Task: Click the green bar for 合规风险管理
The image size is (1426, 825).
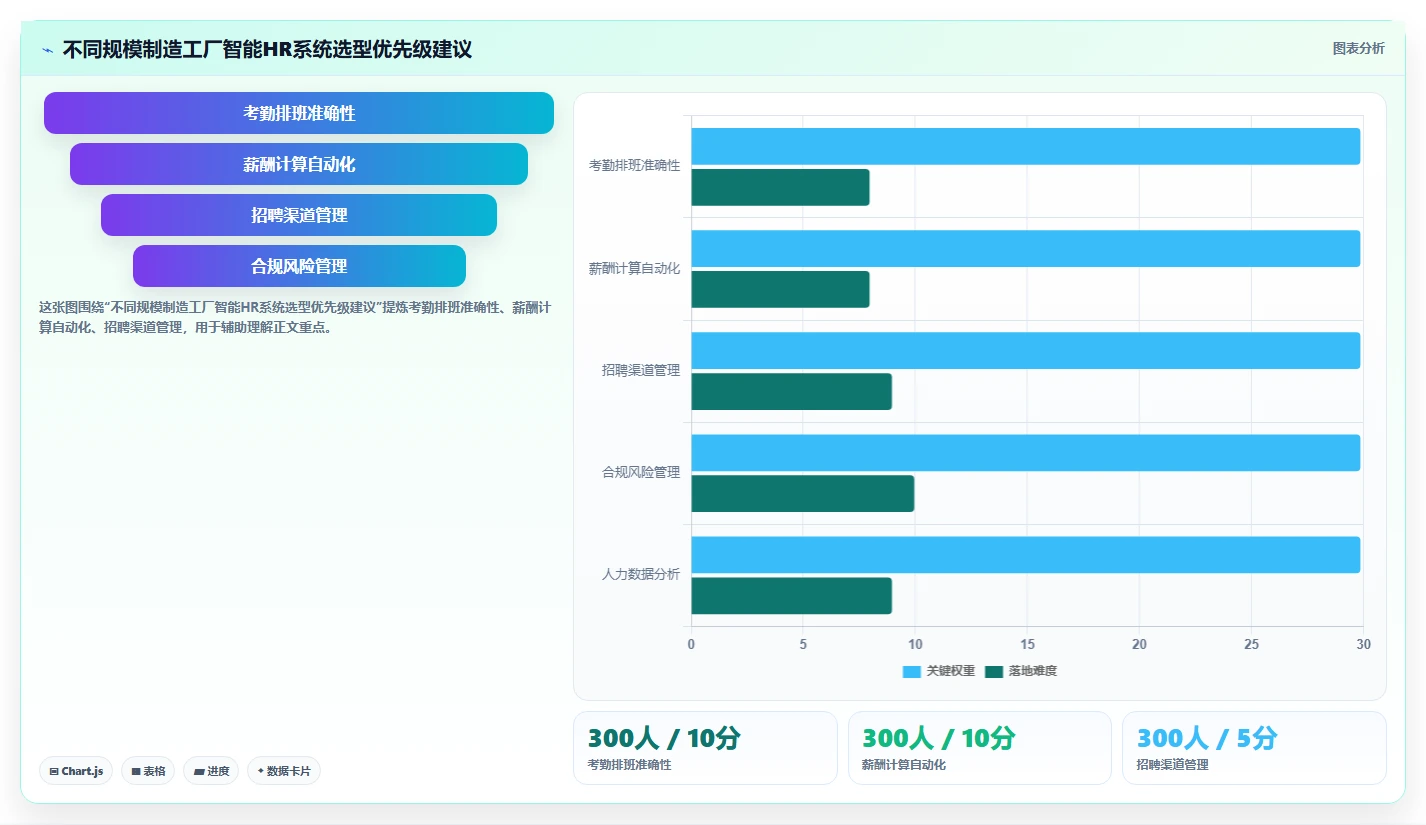Action: coord(802,493)
